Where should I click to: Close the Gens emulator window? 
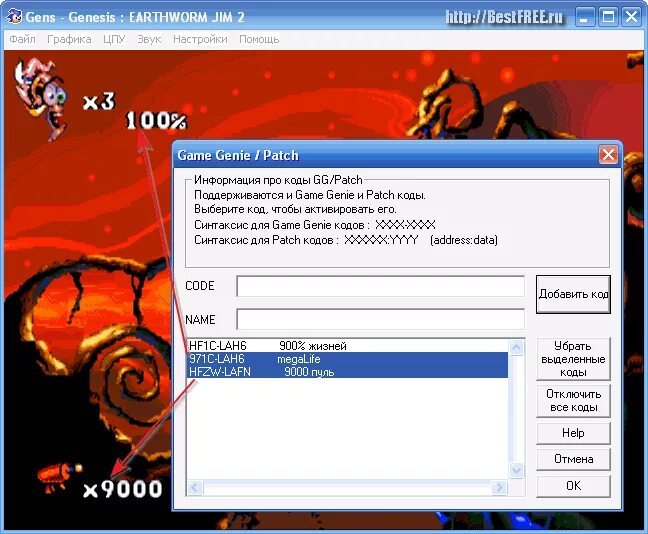click(632, 17)
